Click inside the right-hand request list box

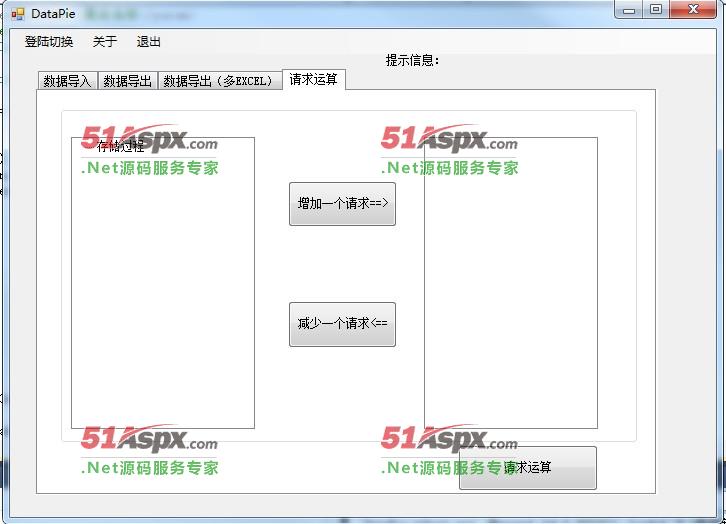point(511,282)
